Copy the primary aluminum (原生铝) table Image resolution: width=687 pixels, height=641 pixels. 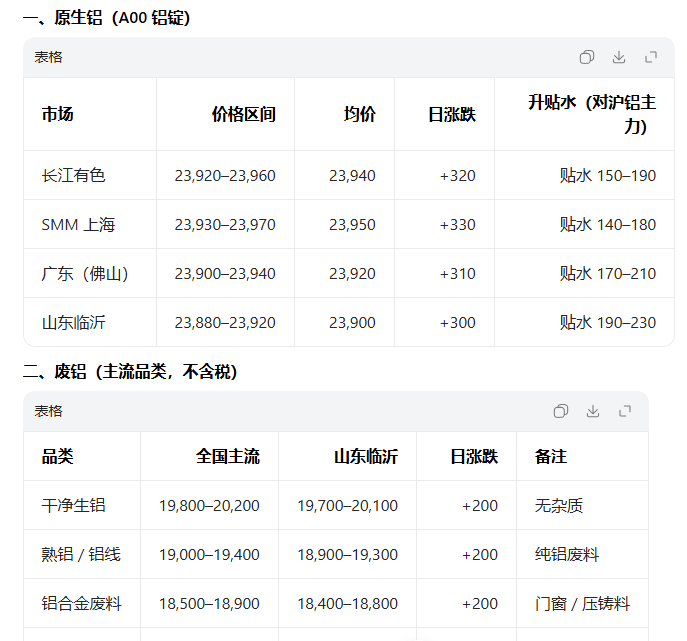click(587, 57)
